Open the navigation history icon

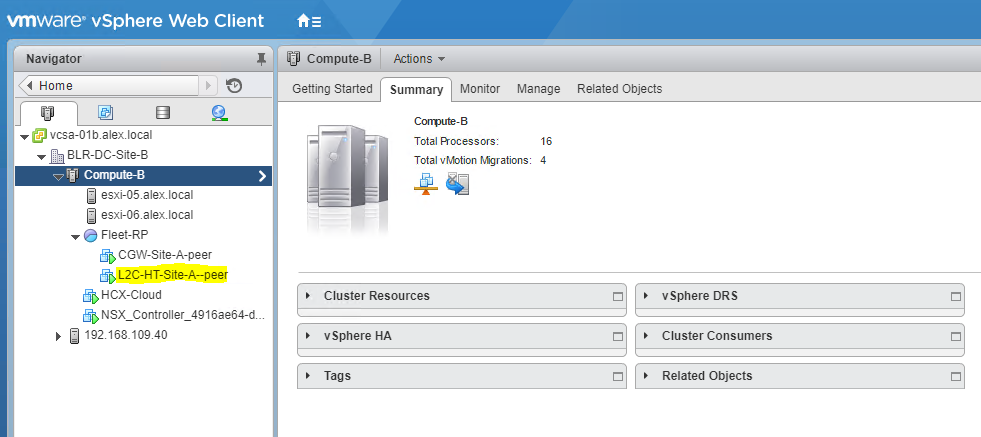point(234,86)
